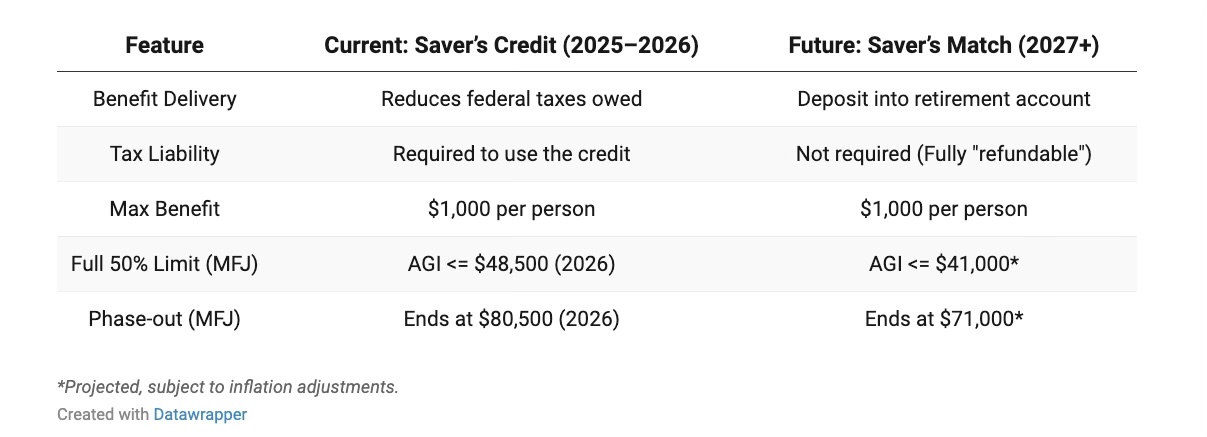The height and width of the screenshot is (437, 1207).
Task: Select $1,000 per person under Saver's Credit
Action: click(x=511, y=209)
